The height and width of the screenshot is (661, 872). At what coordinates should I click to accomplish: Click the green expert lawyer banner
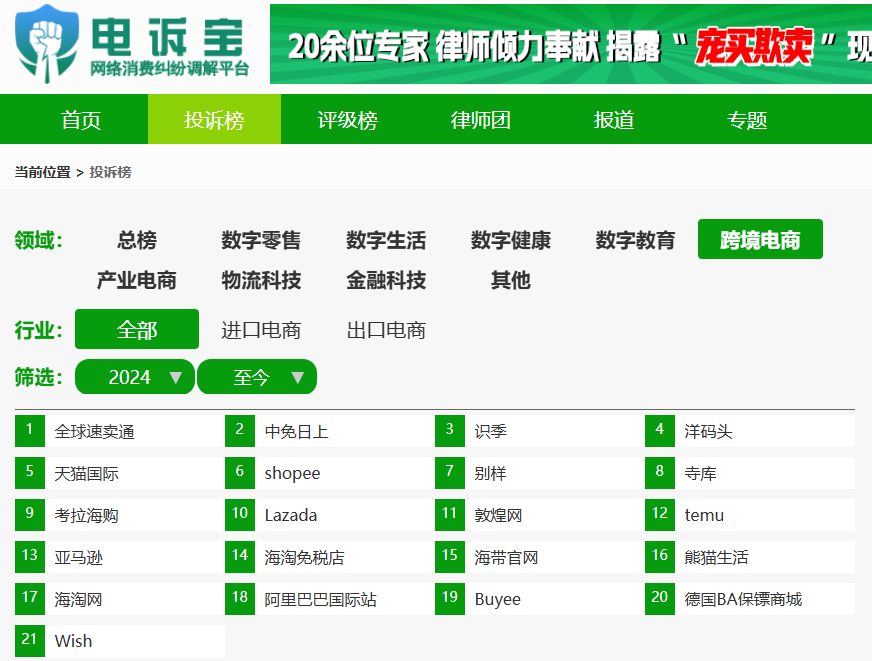[x=571, y=44]
